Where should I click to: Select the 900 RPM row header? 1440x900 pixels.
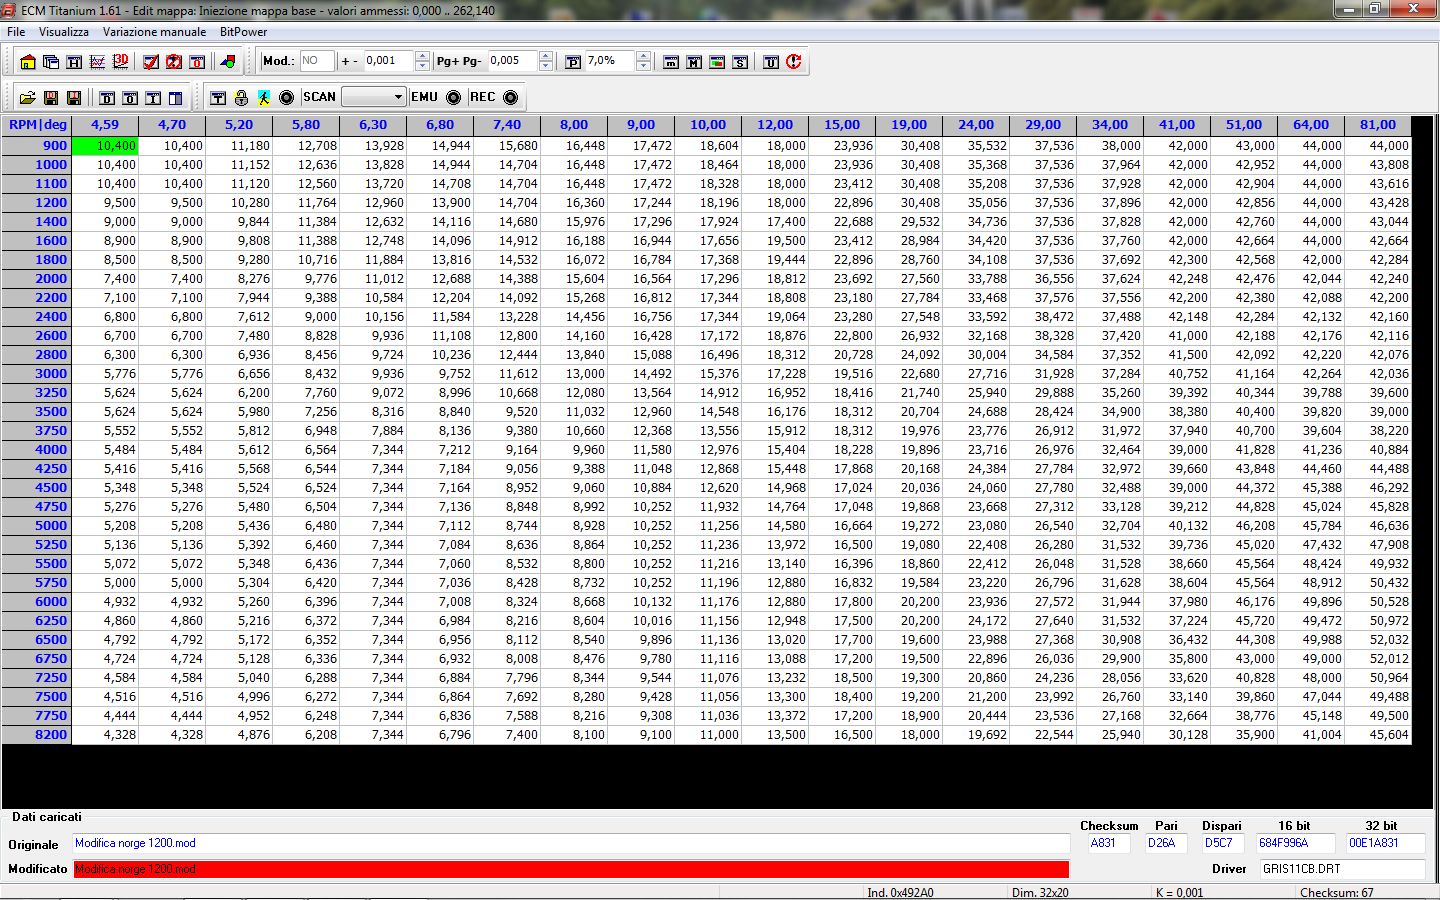pyautogui.click(x=37, y=146)
